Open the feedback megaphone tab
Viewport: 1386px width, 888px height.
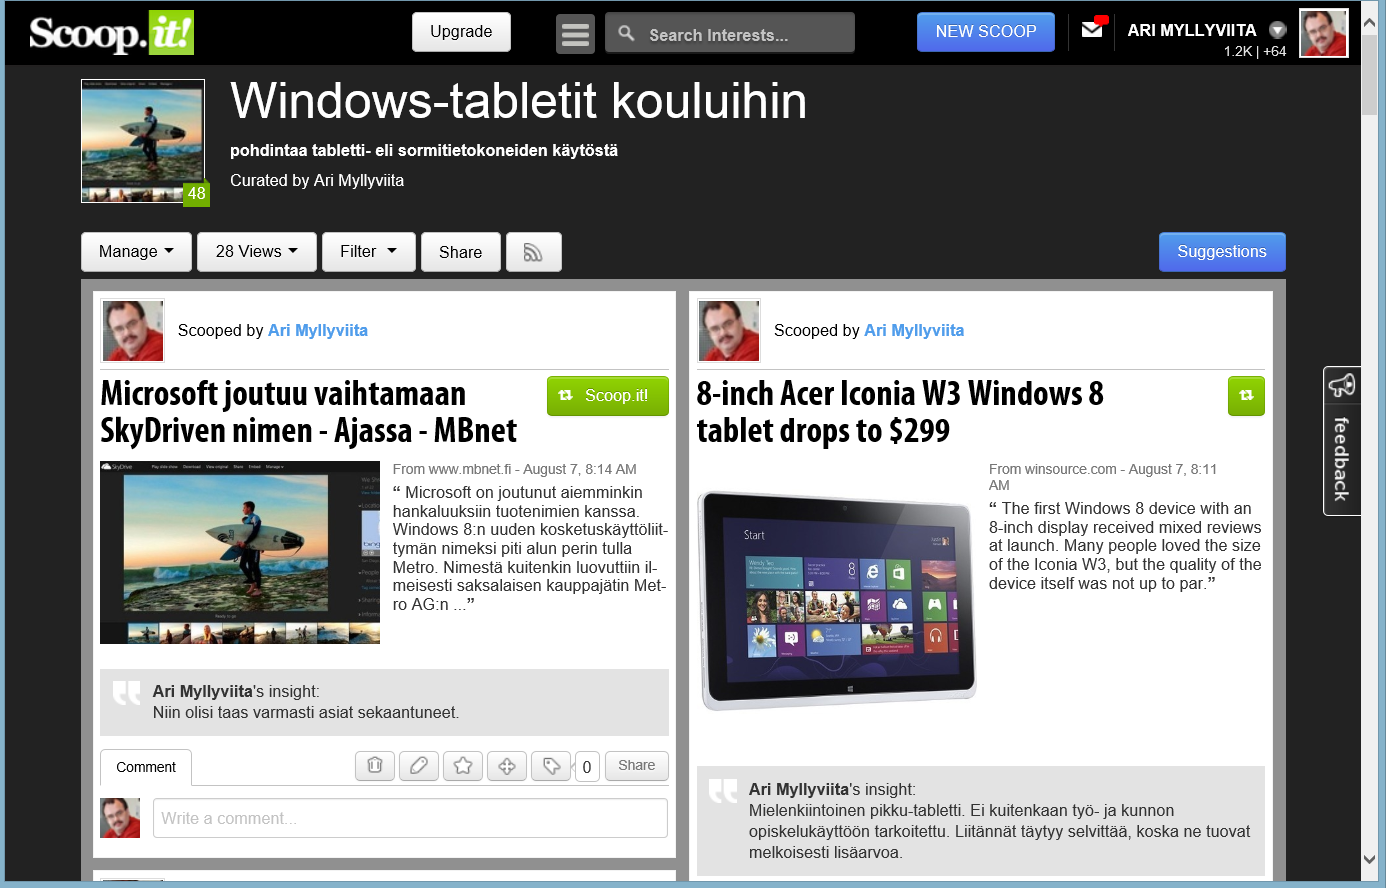point(1342,441)
